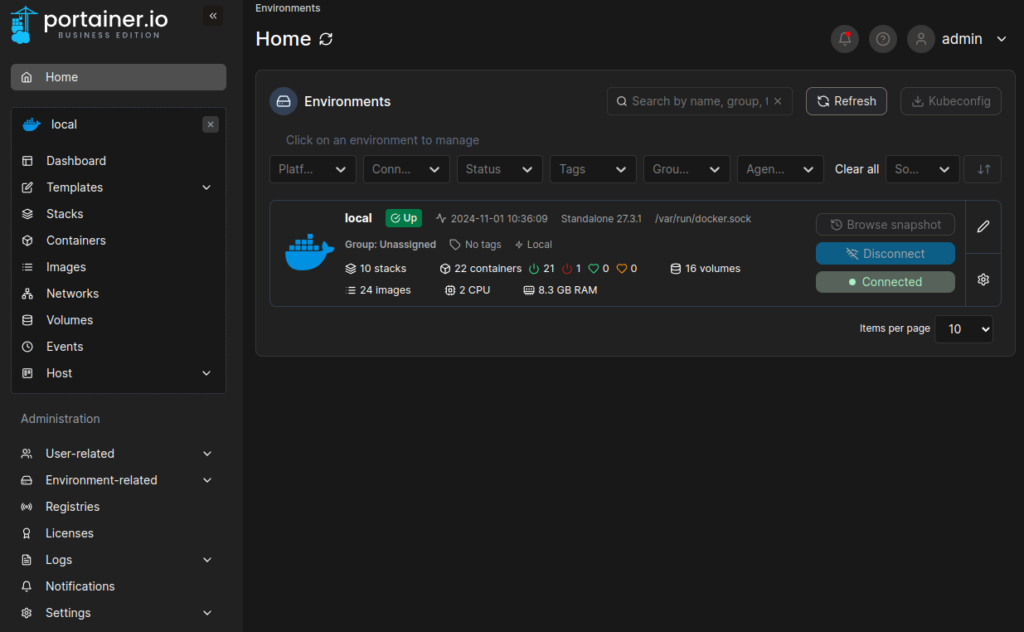Click the Kubeconfig button

pos(951,101)
